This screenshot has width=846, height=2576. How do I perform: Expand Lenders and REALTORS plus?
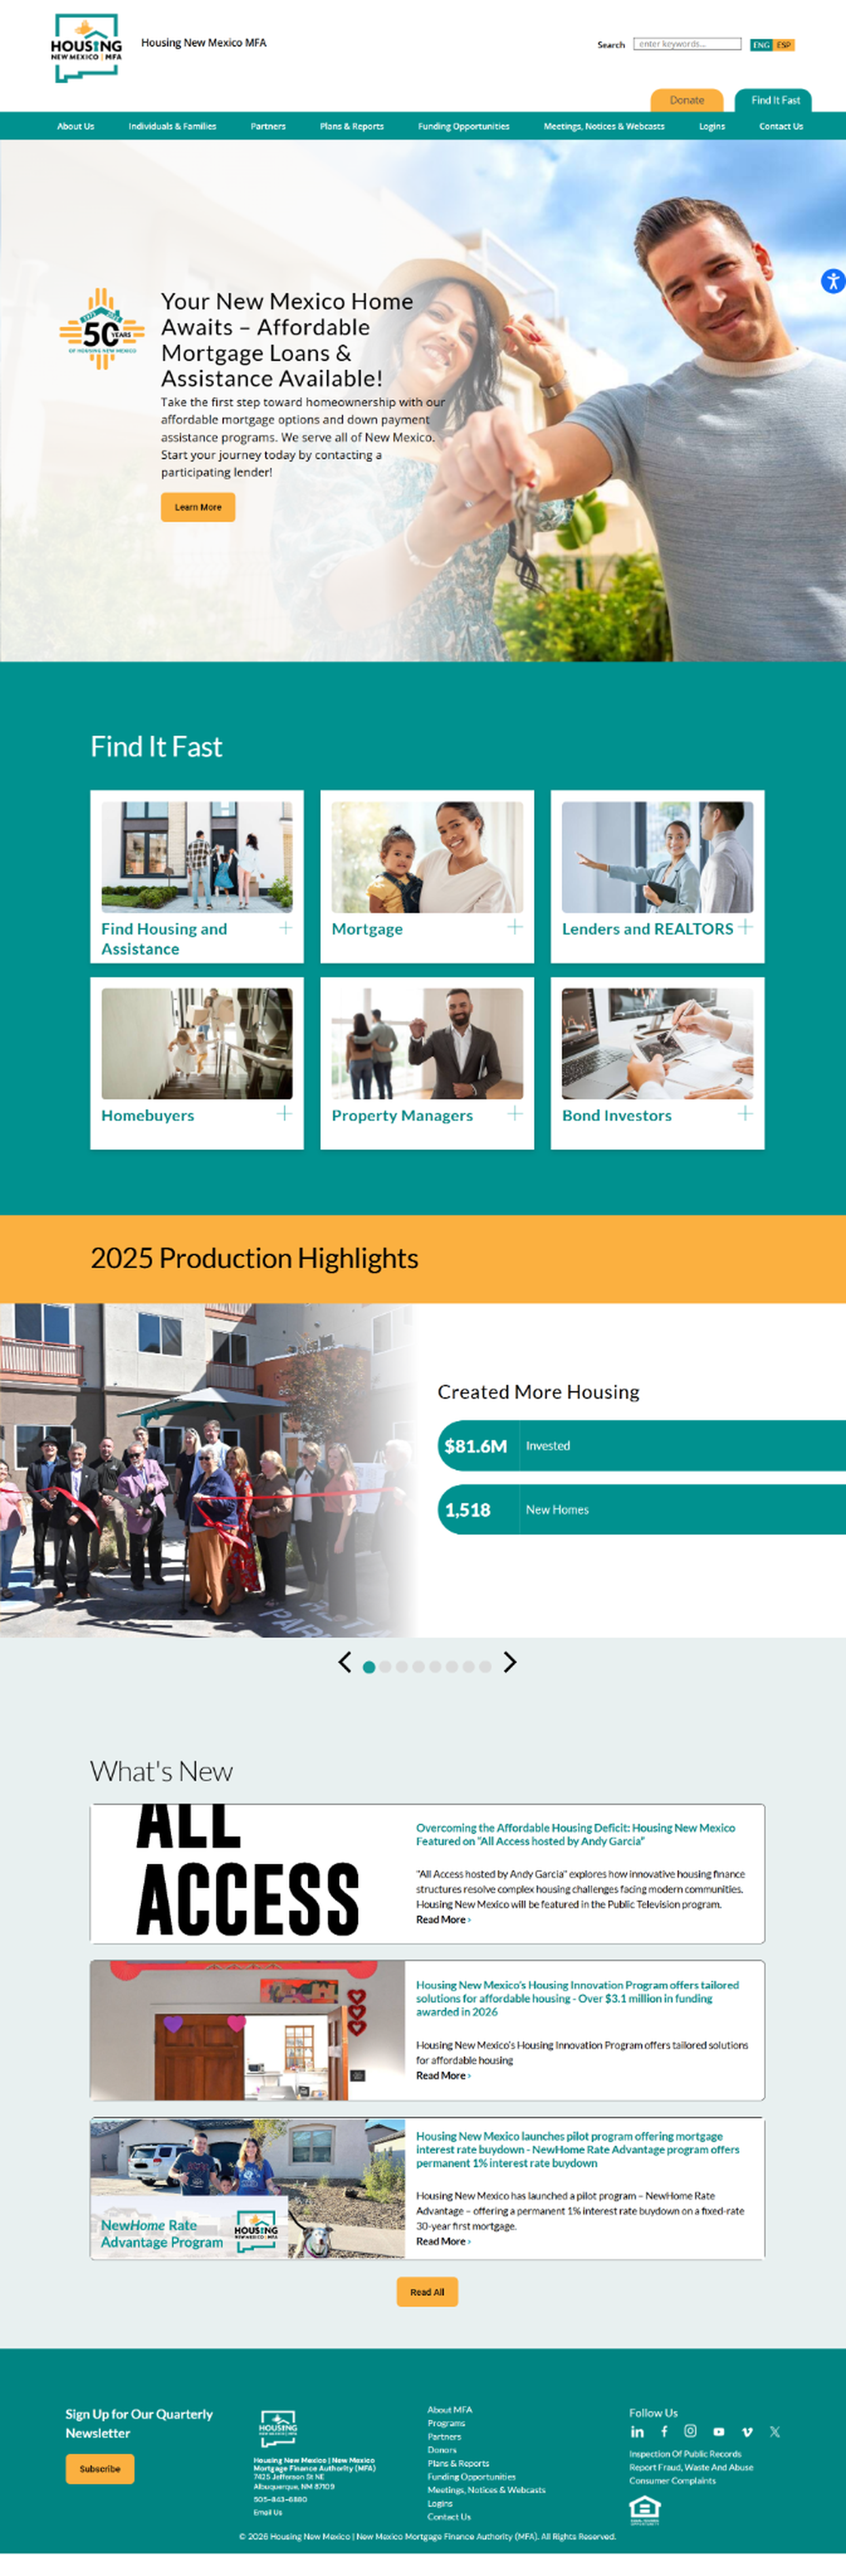coord(745,927)
